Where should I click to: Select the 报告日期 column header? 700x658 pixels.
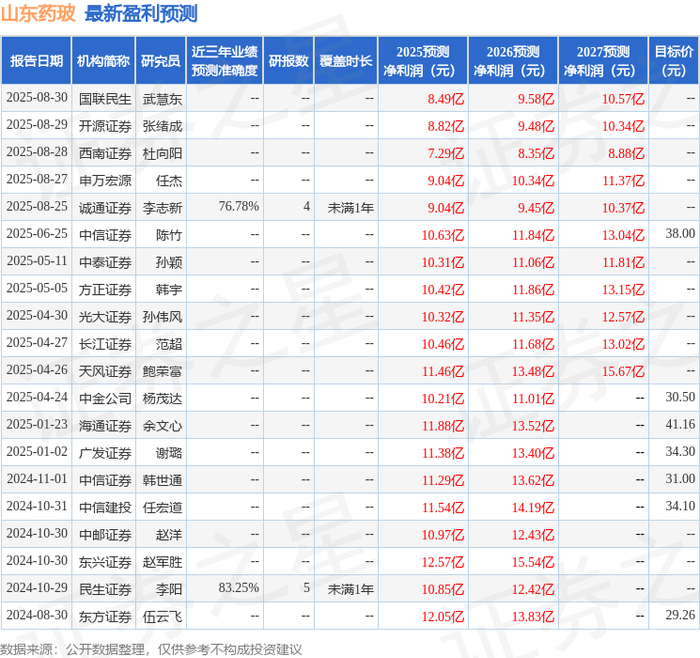coord(36,61)
